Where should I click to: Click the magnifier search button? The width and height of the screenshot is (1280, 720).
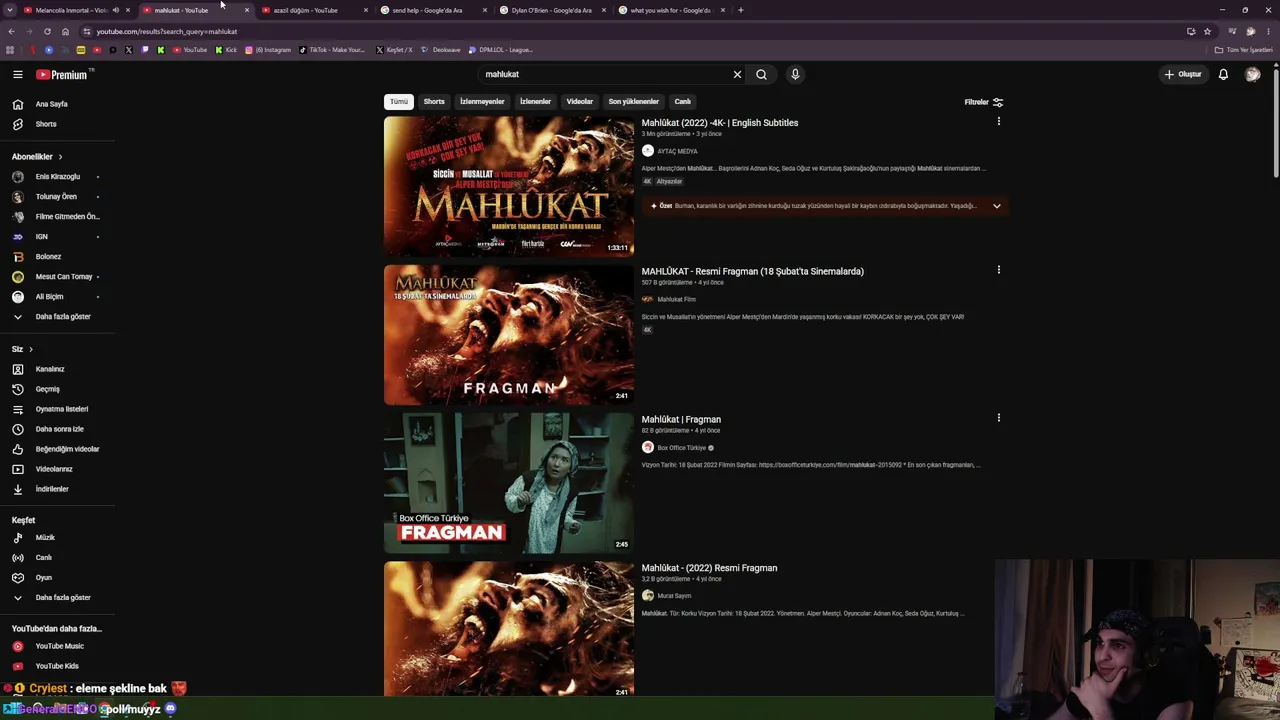point(761,74)
